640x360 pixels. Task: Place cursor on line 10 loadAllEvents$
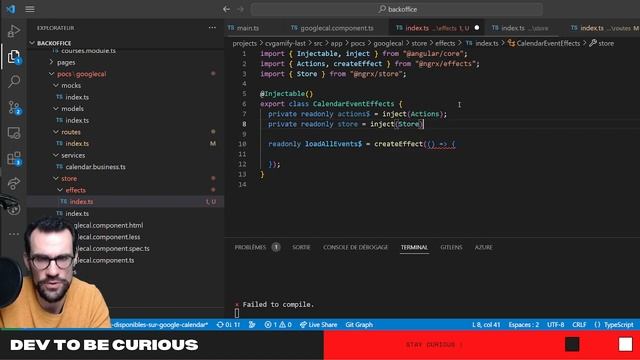333,144
